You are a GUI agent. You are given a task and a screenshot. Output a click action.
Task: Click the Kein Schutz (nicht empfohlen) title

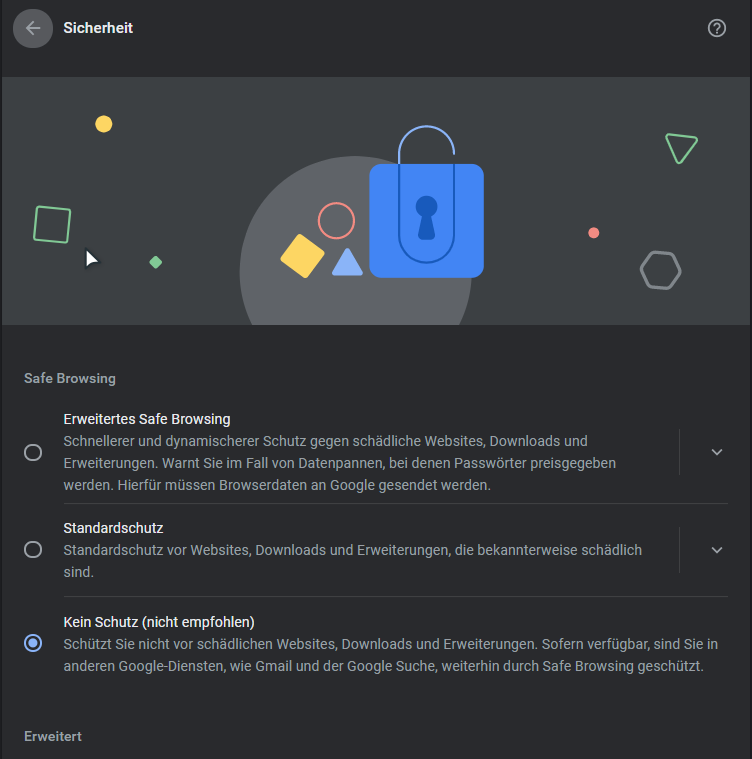tap(159, 622)
